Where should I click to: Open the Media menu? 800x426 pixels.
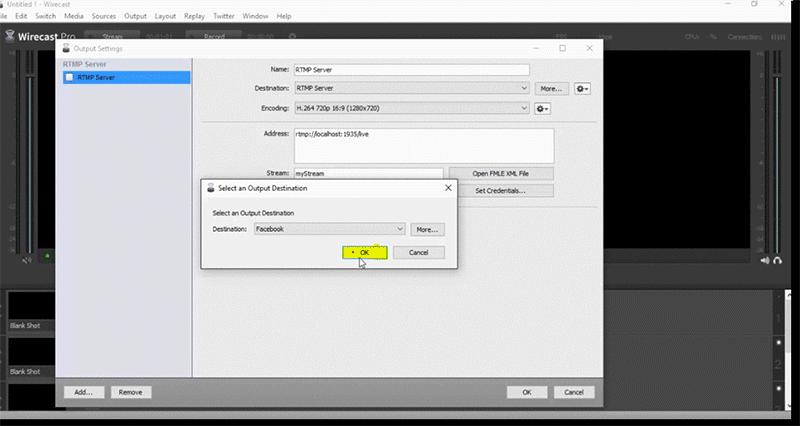pyautogui.click(x=73, y=16)
